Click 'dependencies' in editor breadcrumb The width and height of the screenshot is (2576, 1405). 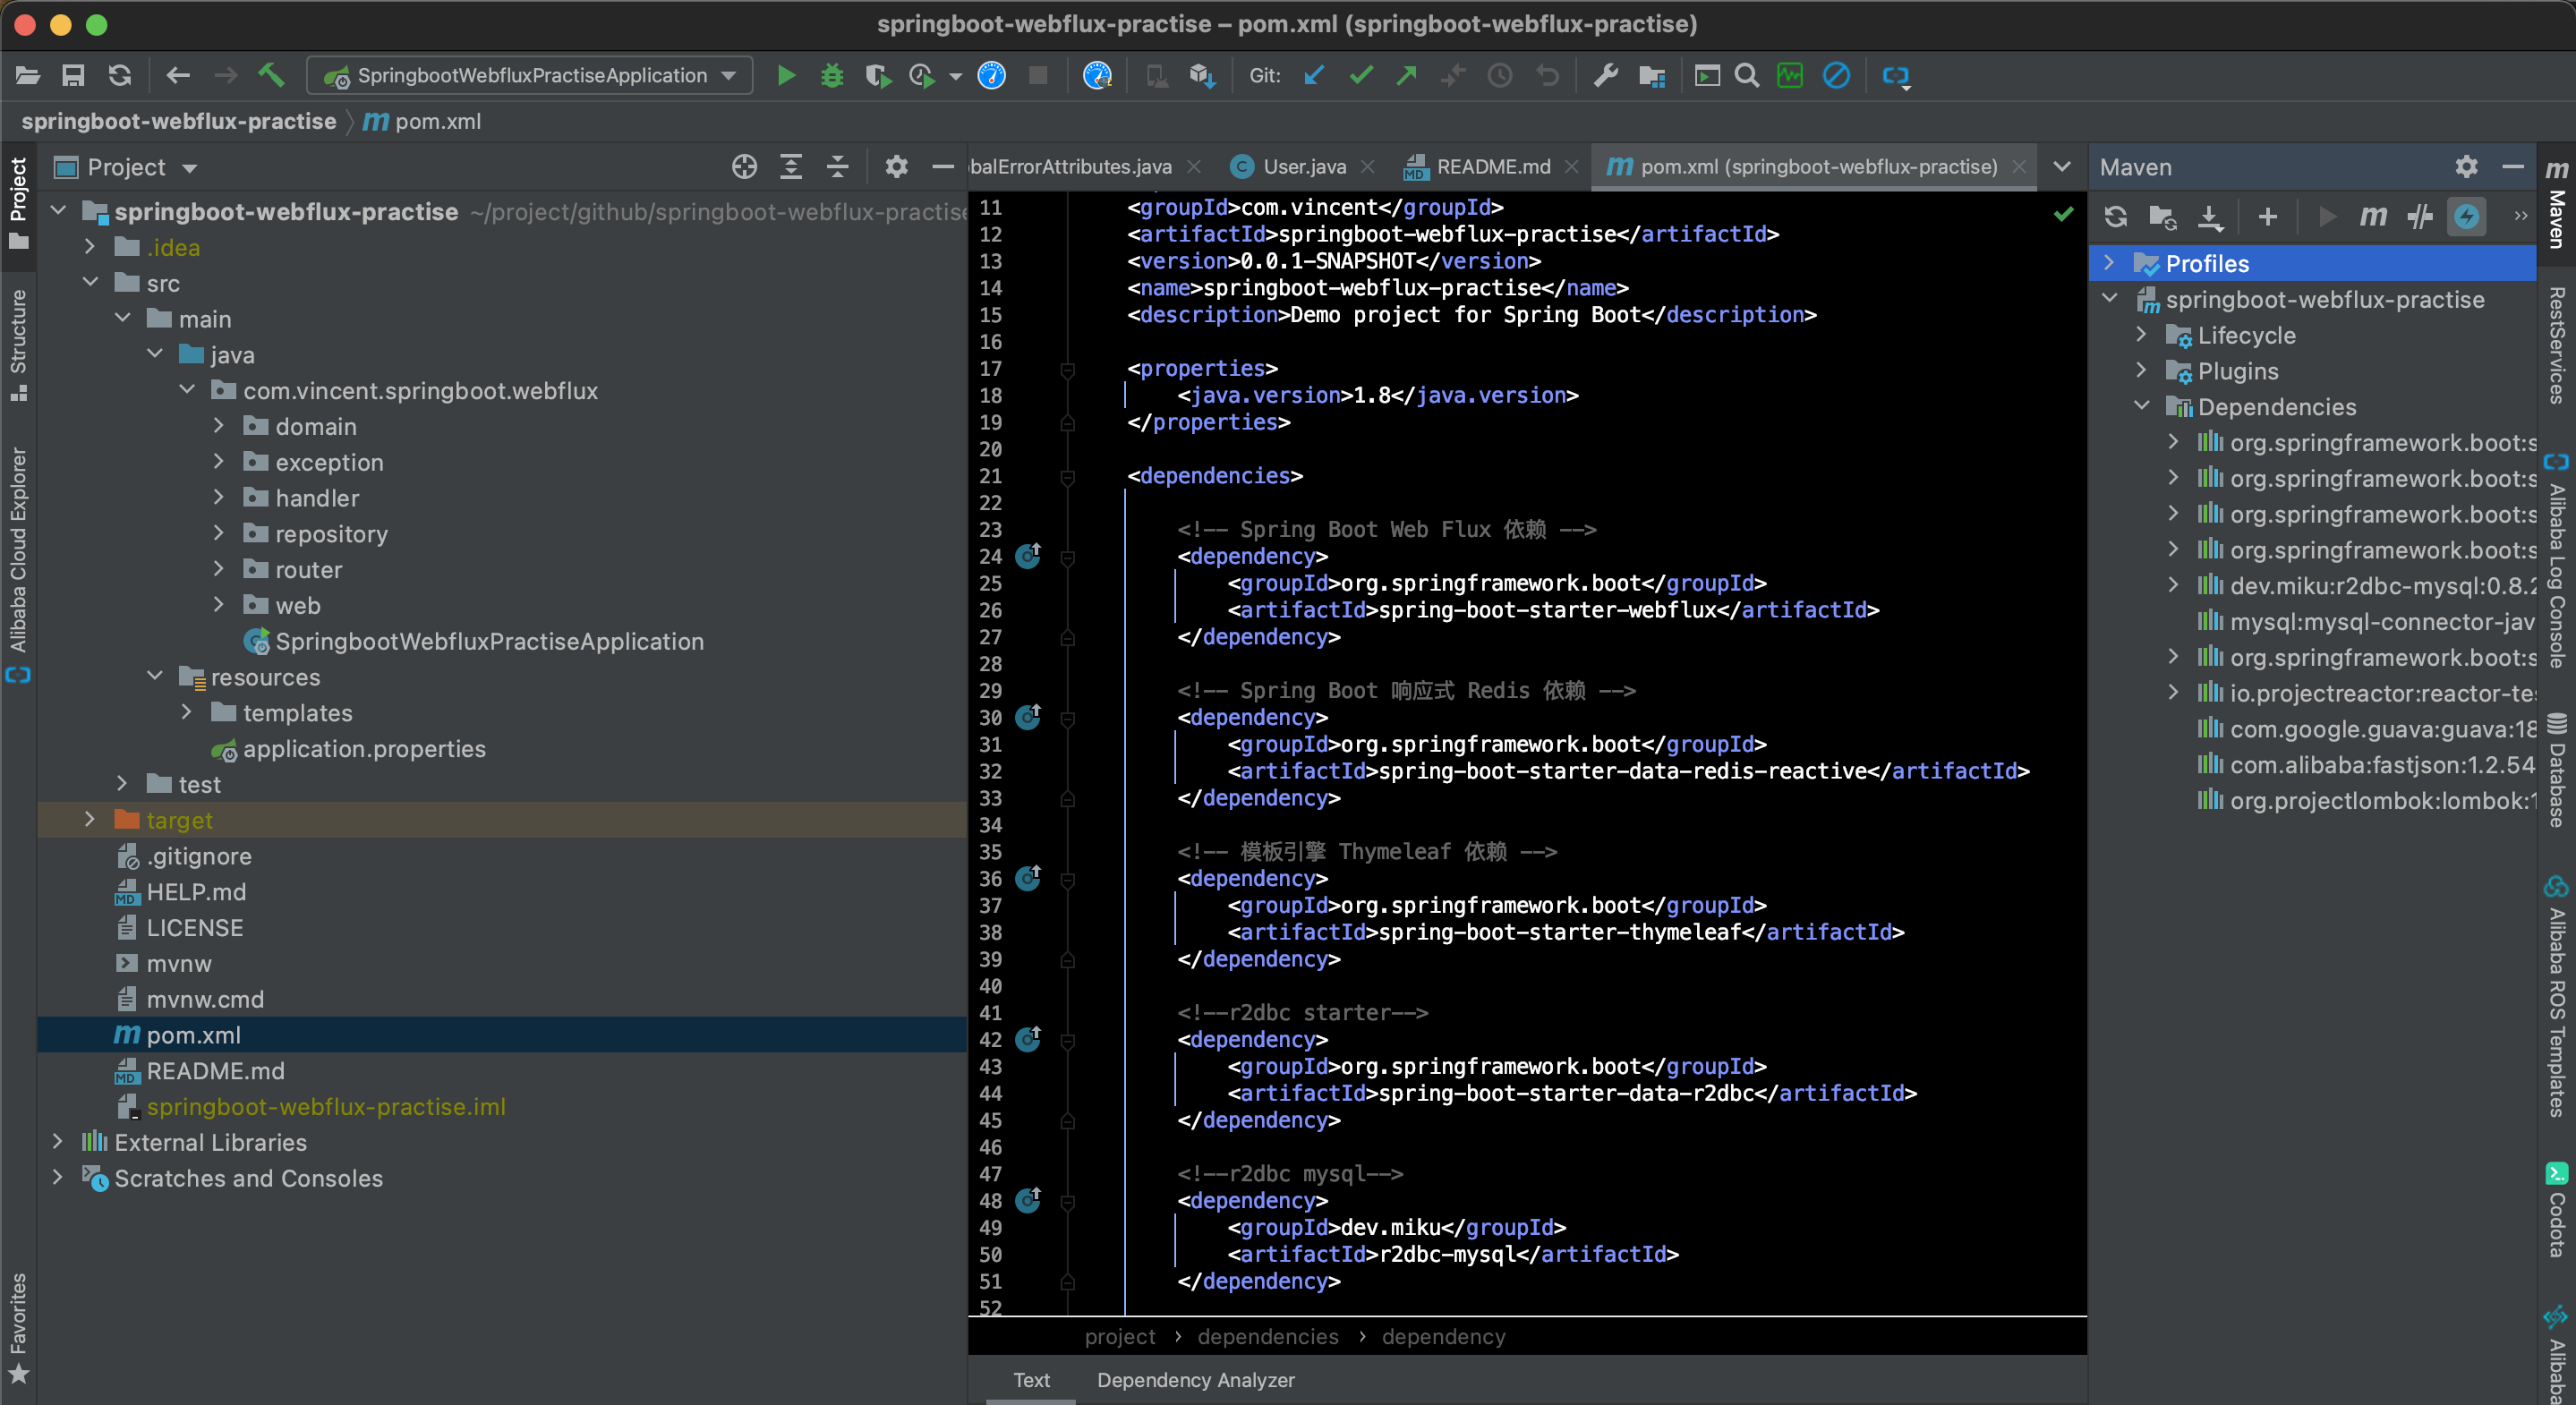tap(1267, 1337)
